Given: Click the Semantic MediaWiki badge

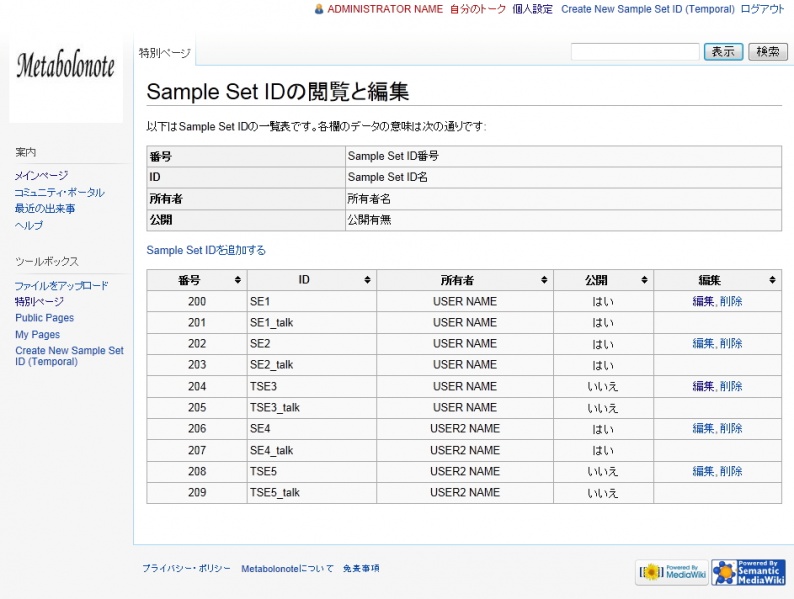Looking at the screenshot, I should [x=748, y=572].
